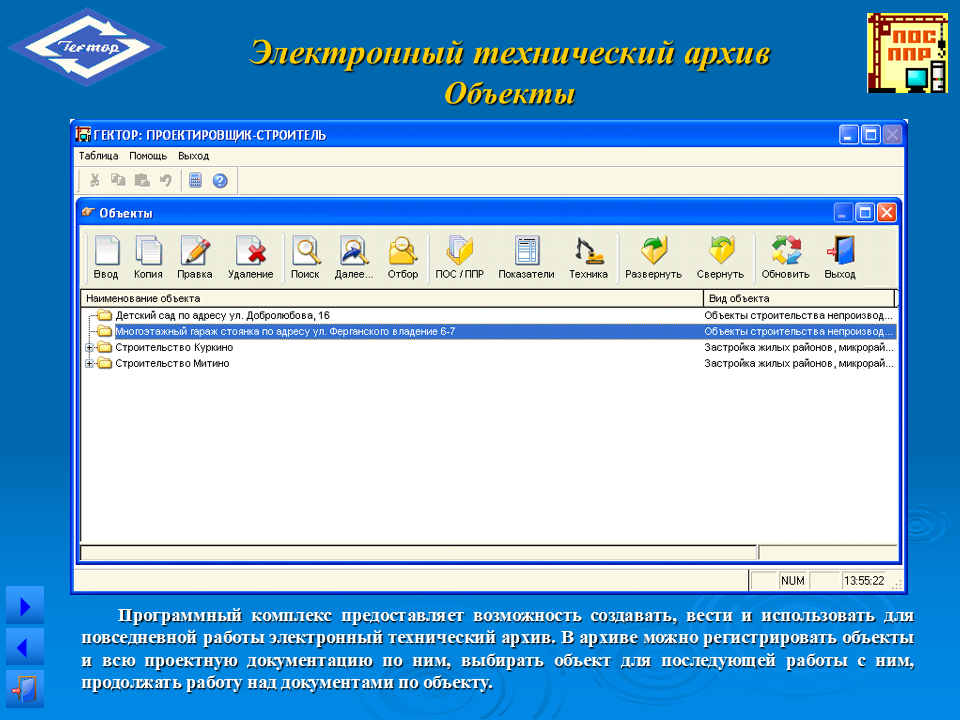Open Правка edit pencil tool
The height and width of the screenshot is (720, 960).
pos(195,257)
